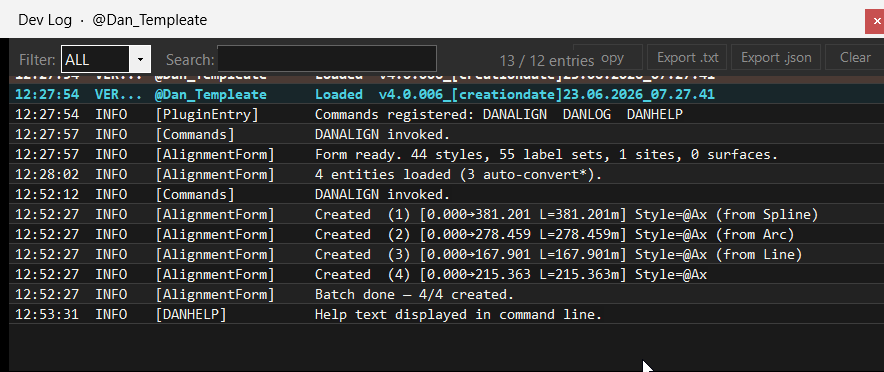Screen dimensions: 884x372
Task: Click the [DANHELP] source cell
Action: (191, 315)
